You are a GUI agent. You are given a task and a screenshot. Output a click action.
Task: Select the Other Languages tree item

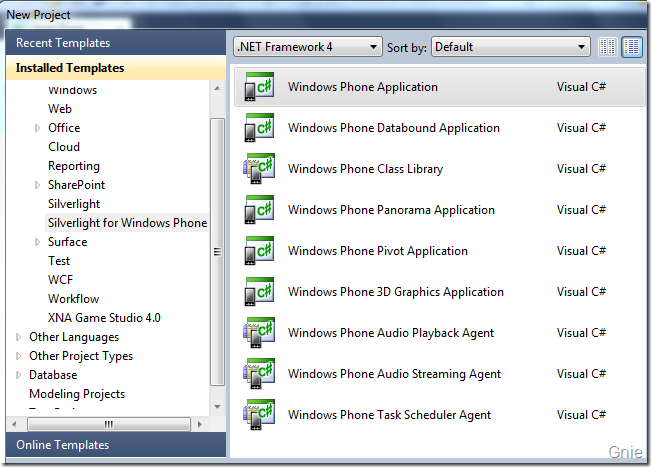[74, 337]
